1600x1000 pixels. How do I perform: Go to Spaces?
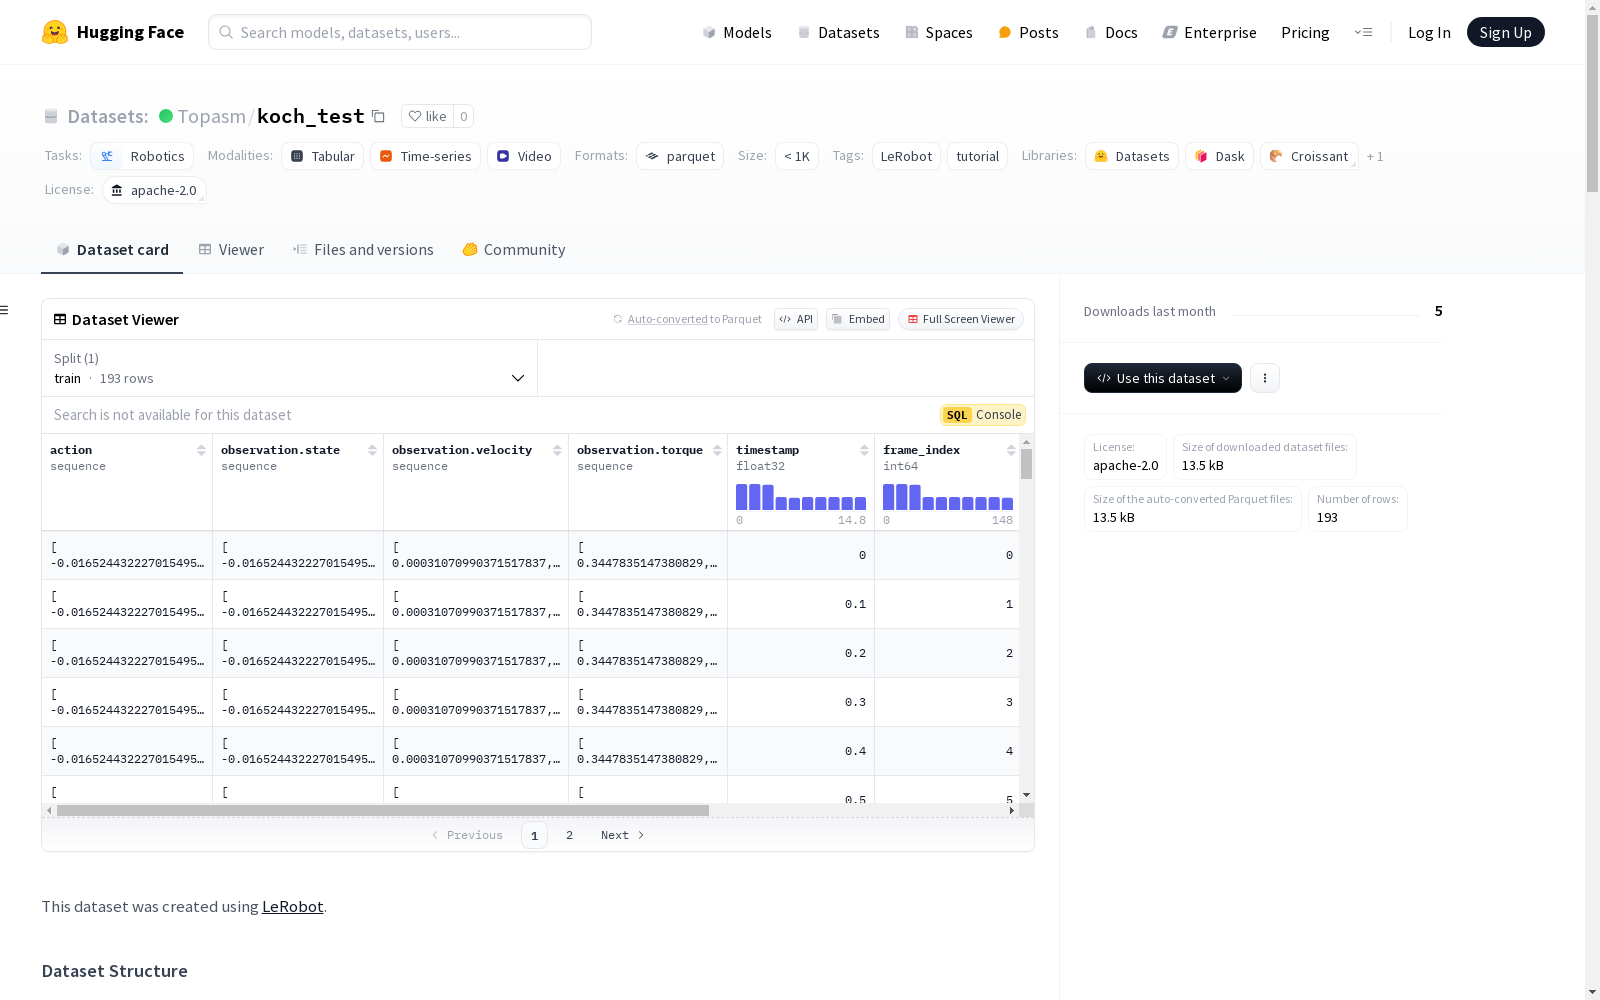point(938,32)
